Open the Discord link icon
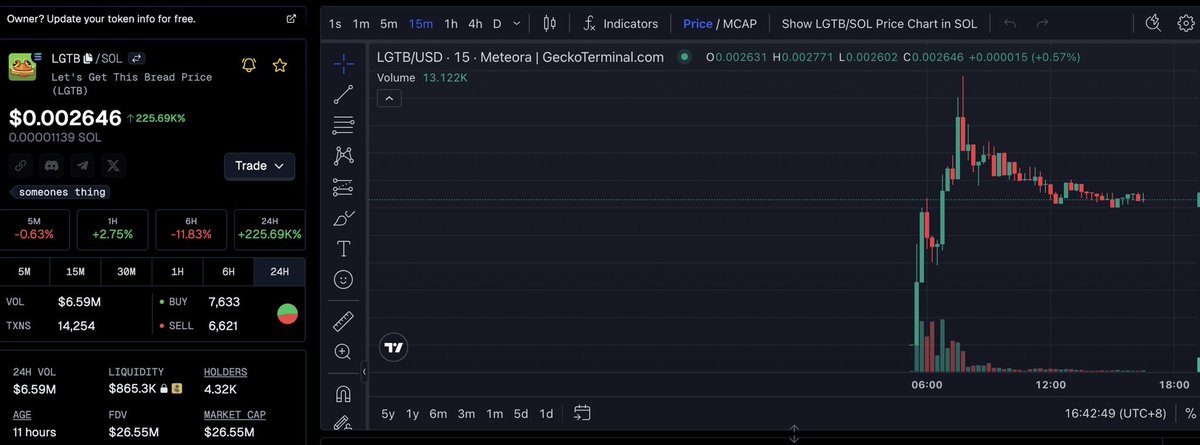 click(x=51, y=166)
